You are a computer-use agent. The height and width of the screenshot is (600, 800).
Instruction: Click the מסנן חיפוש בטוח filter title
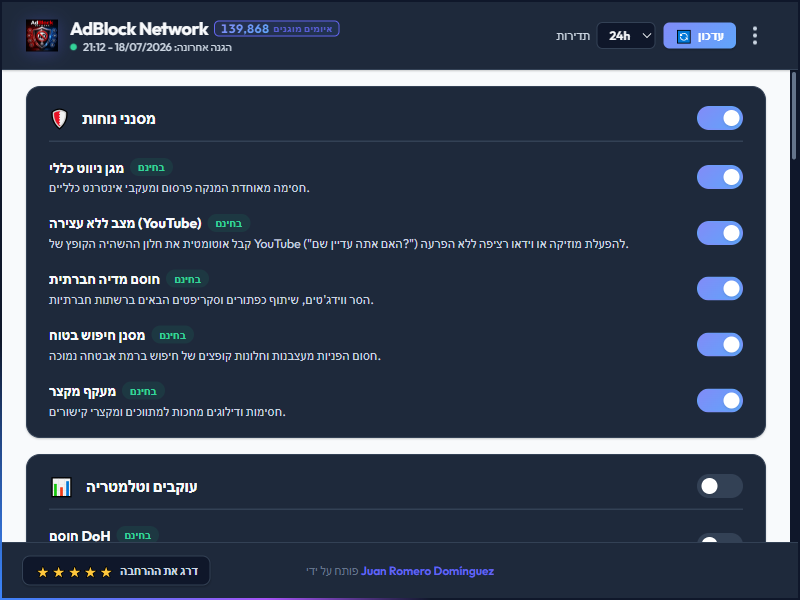click(97, 335)
